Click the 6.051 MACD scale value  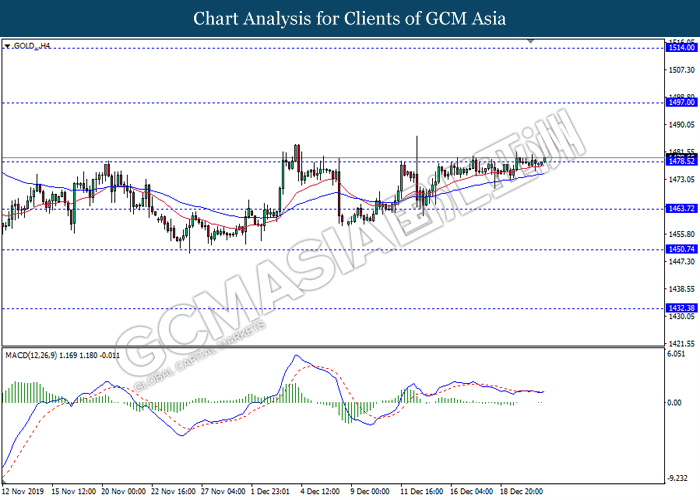[676, 354]
